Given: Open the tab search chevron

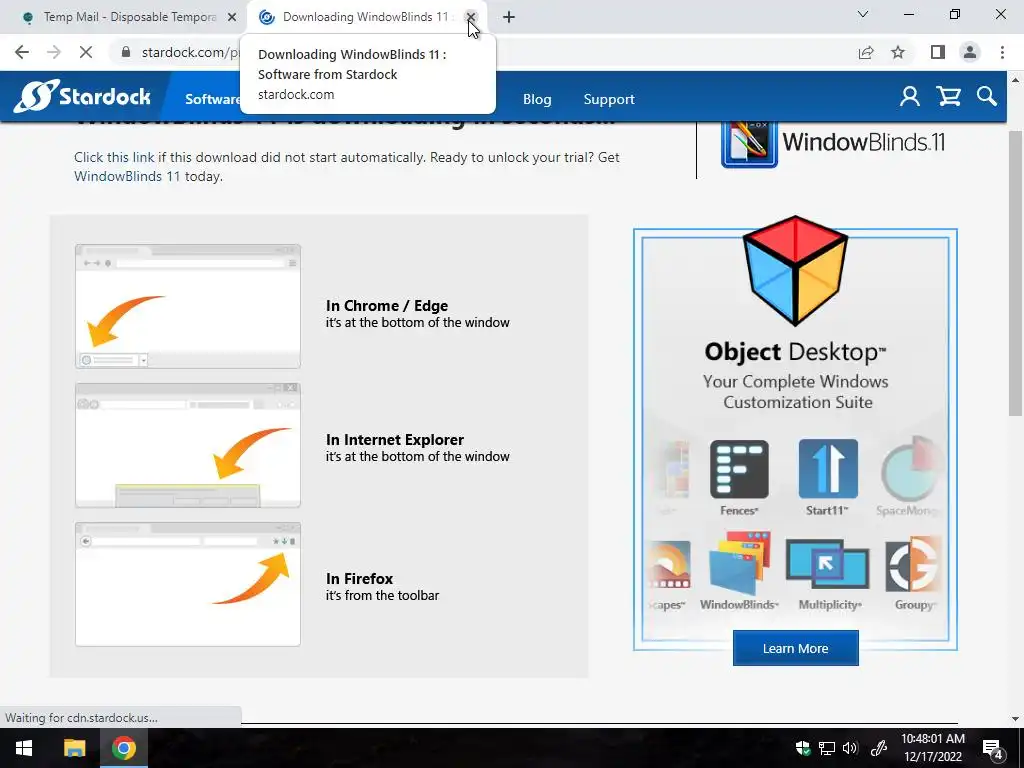Looking at the screenshot, I should 863,14.
